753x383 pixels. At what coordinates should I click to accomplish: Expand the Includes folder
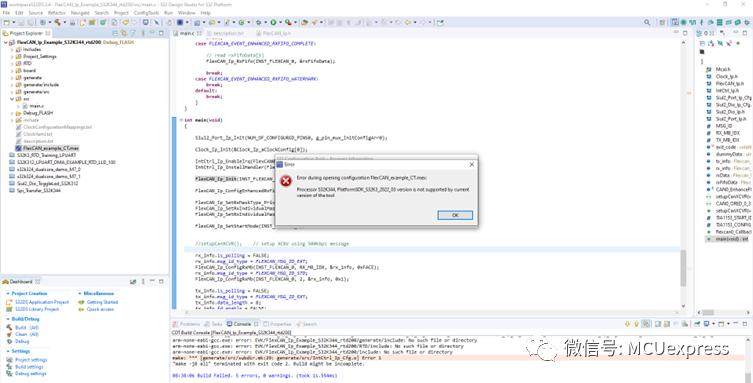click(12, 49)
